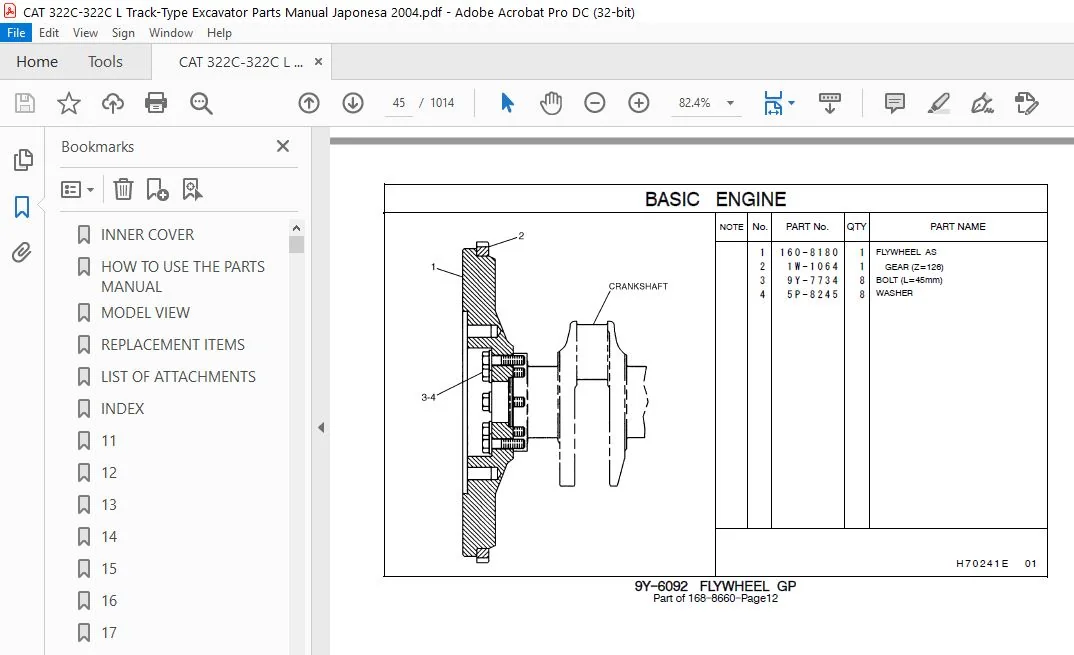Click the read mode keyboard icon
This screenshot has width=1074, height=655.
tap(829, 103)
